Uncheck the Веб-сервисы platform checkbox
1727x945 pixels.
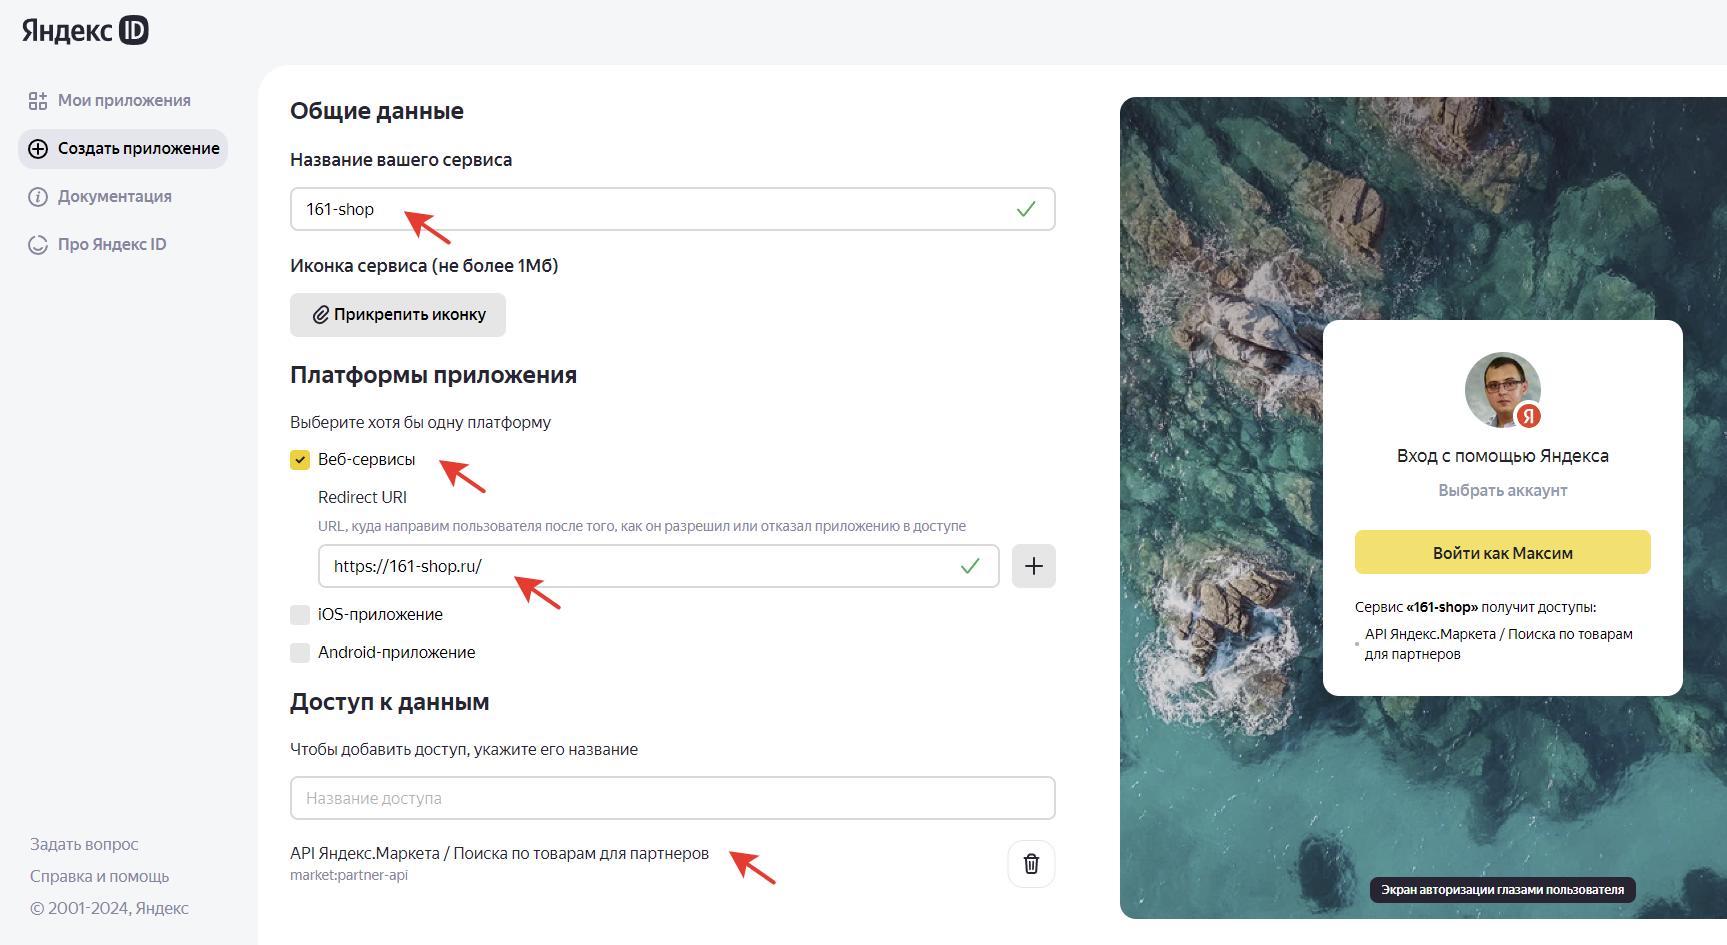click(300, 460)
